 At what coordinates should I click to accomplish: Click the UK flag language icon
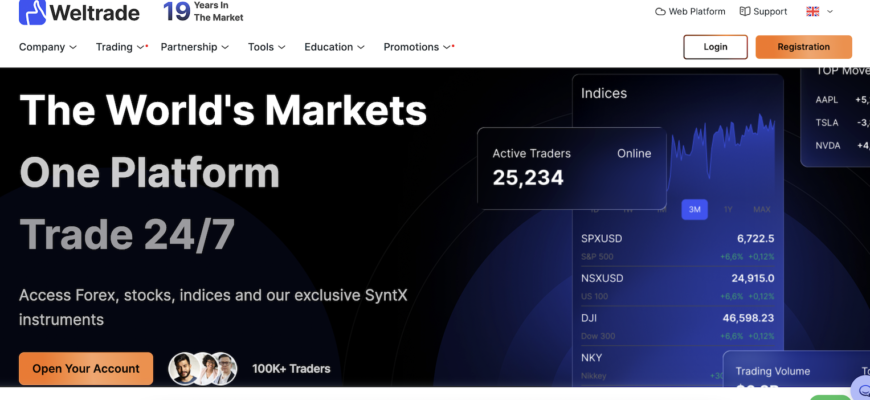point(813,11)
